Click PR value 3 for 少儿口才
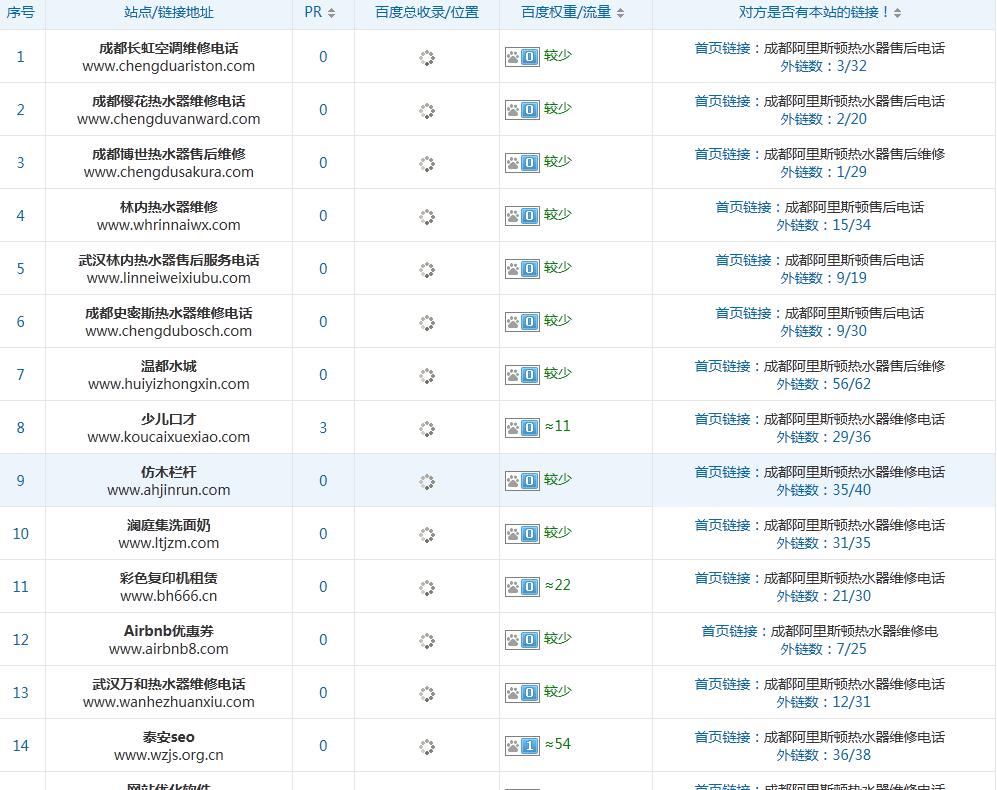Image resolution: width=997 pixels, height=790 pixels. tap(323, 428)
